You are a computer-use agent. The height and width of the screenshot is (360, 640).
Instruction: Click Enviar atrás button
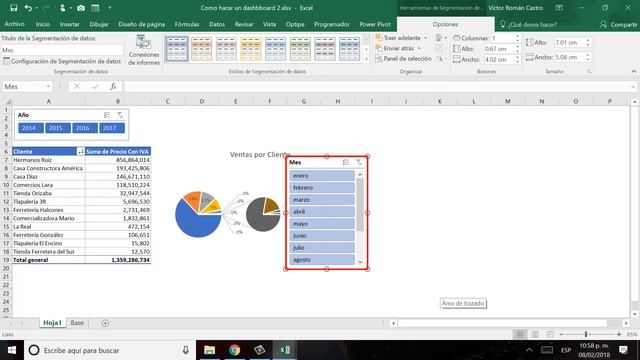pyautogui.click(x=396, y=49)
